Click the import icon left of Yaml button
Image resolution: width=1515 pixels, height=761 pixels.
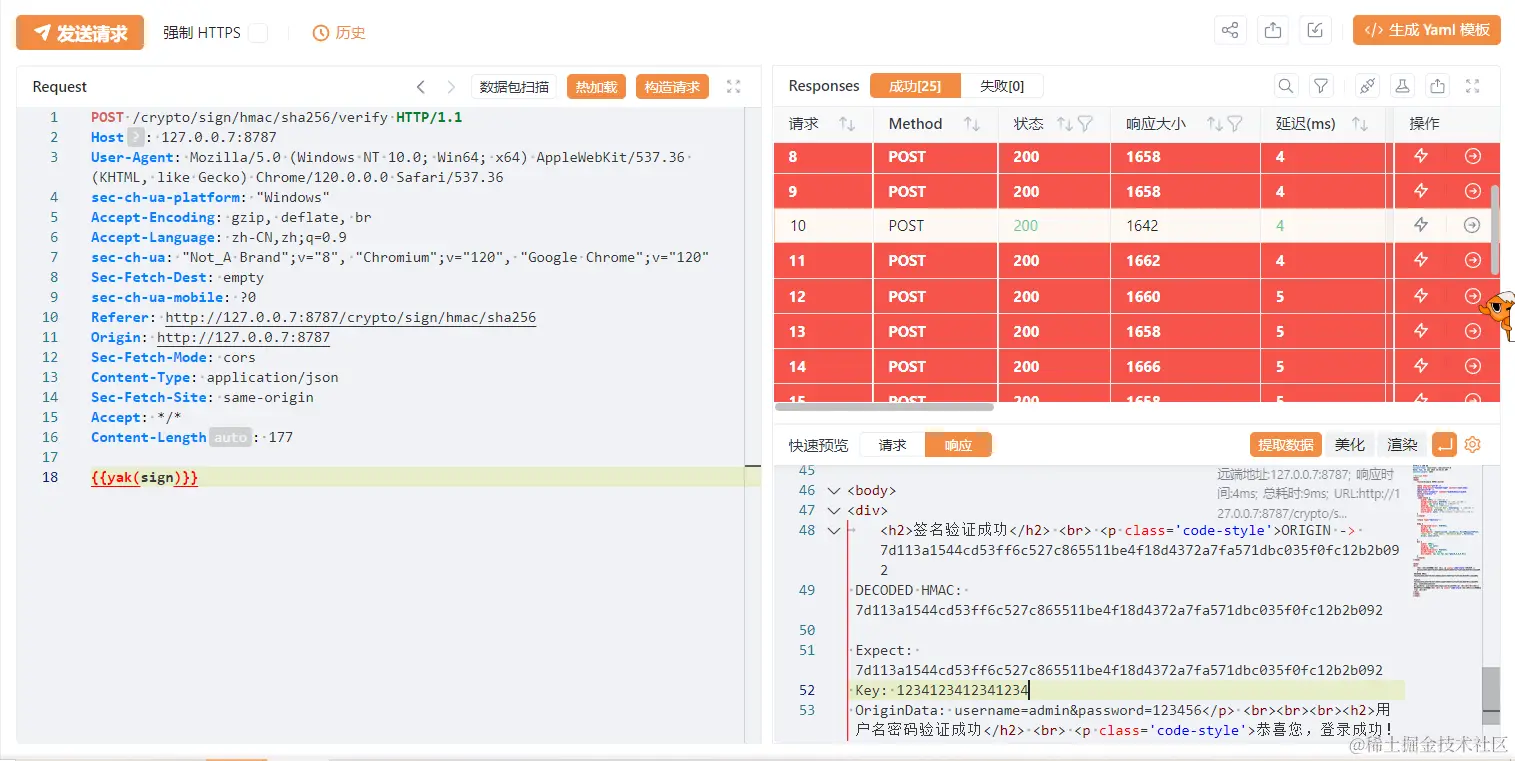[x=1316, y=31]
